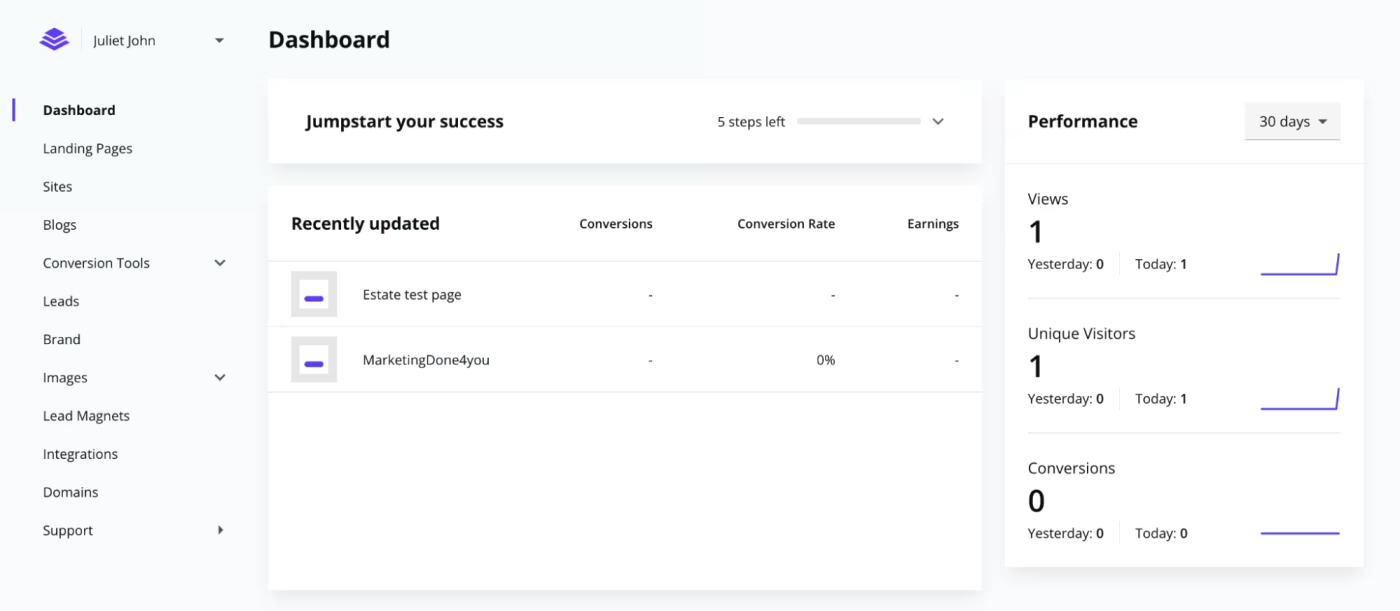Screen dimensions: 1400x611
Task: Expand the Conversion Tools chevron
Action: click(220, 263)
